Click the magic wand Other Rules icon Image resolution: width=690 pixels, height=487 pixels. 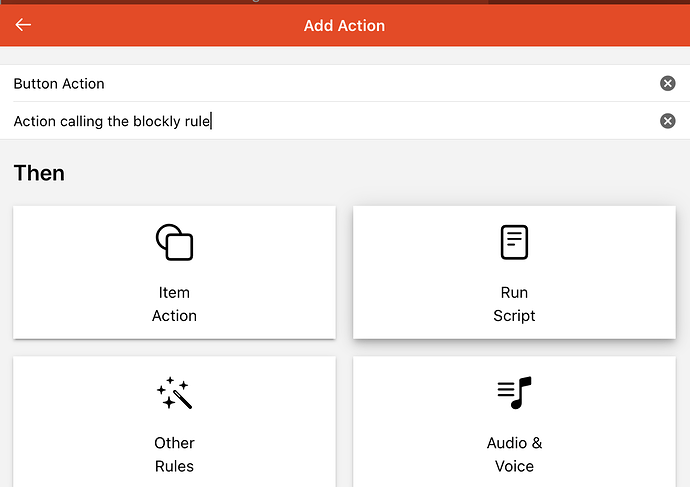(x=174, y=392)
